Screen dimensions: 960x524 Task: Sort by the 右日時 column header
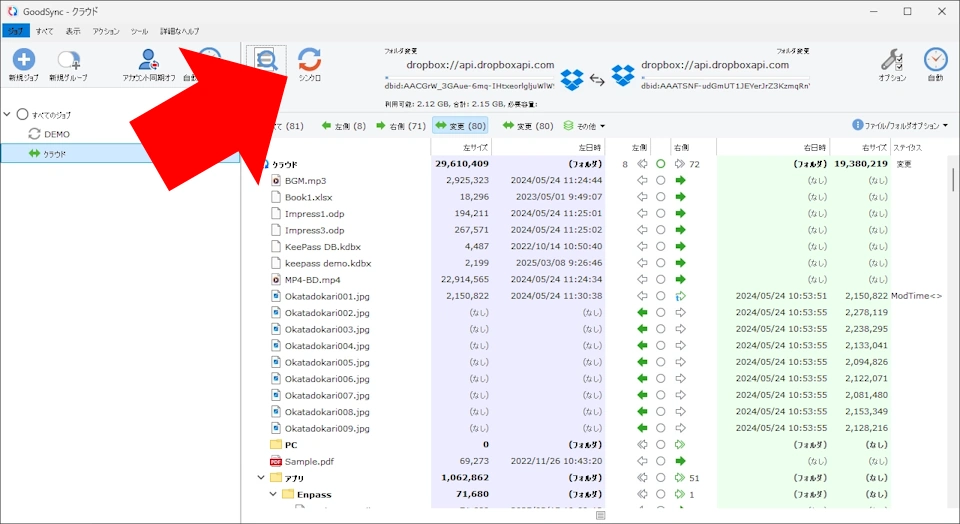(773, 147)
